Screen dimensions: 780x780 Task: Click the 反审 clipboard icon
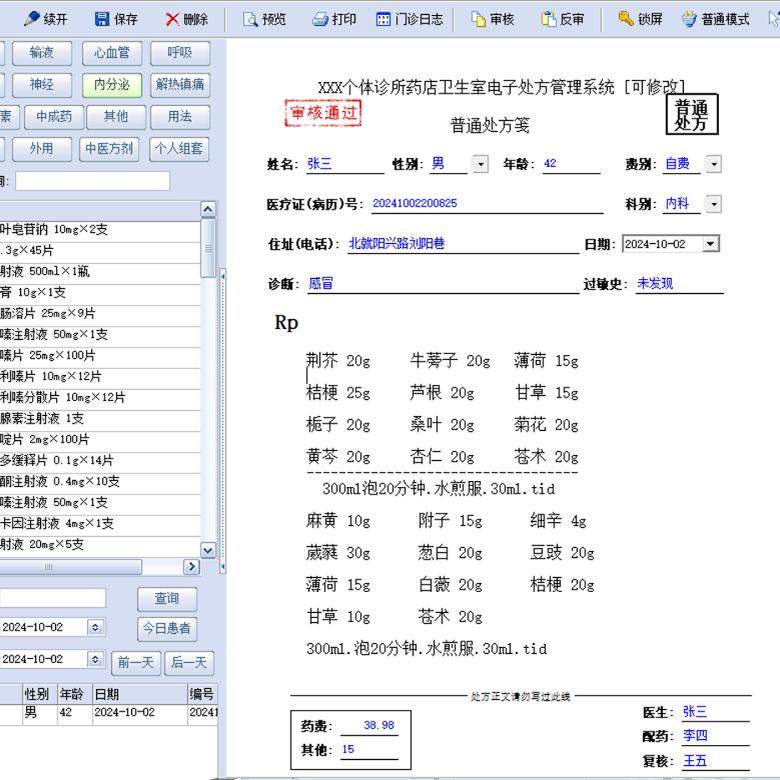point(548,19)
